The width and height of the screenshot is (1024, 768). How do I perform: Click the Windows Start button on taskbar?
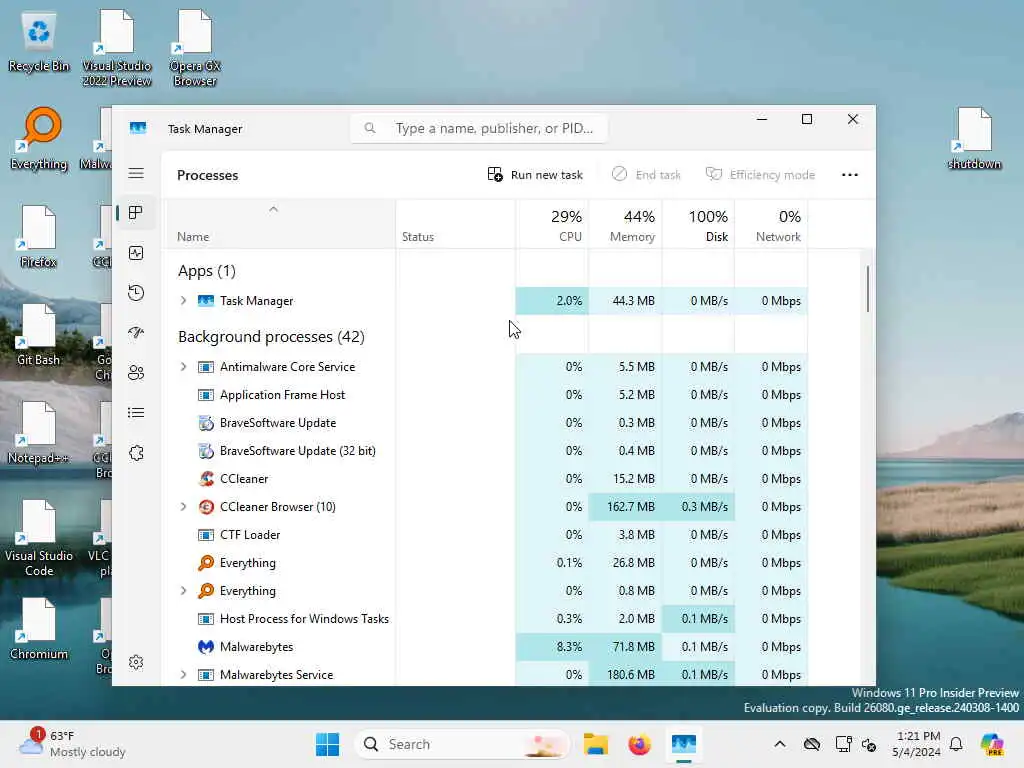point(327,744)
